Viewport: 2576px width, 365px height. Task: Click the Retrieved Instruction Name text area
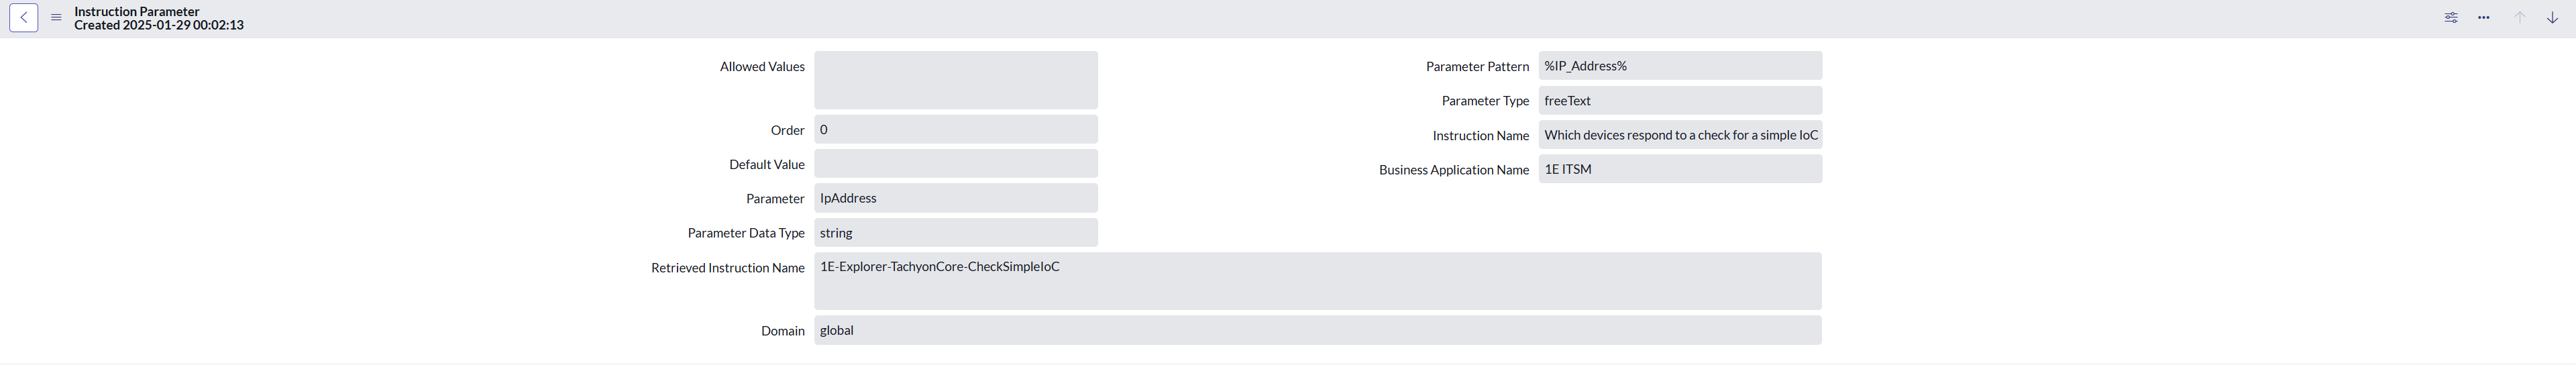1317,281
